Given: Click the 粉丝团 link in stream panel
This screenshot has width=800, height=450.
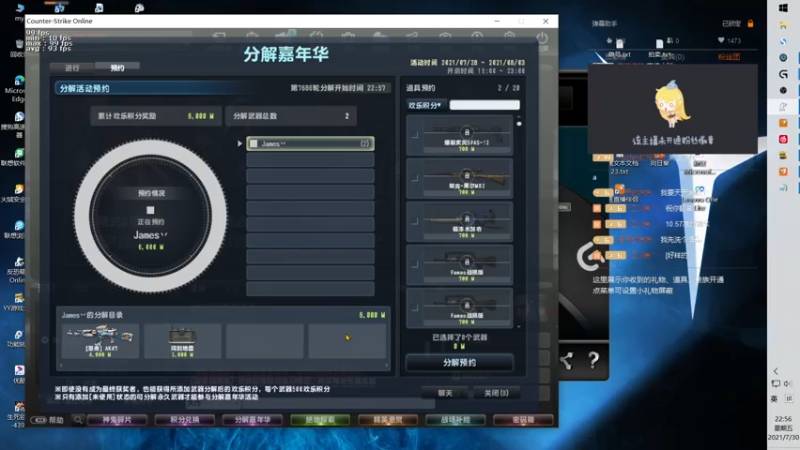Looking at the screenshot, I should tap(729, 57).
